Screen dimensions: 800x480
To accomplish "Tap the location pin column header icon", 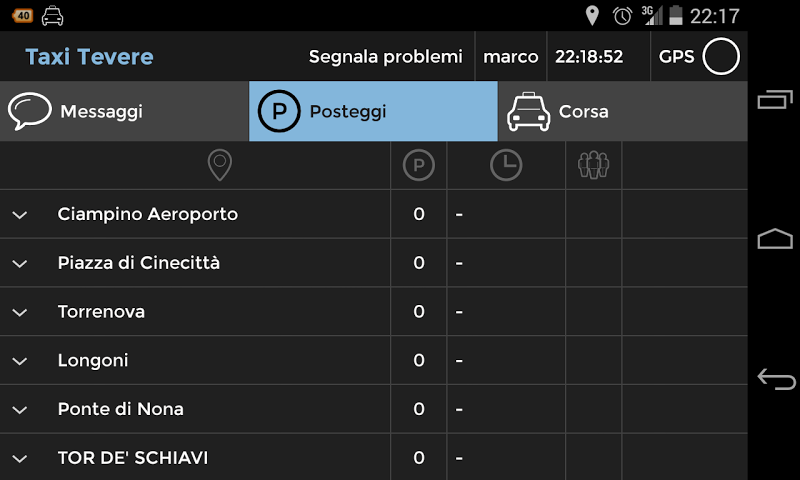I will point(219,165).
